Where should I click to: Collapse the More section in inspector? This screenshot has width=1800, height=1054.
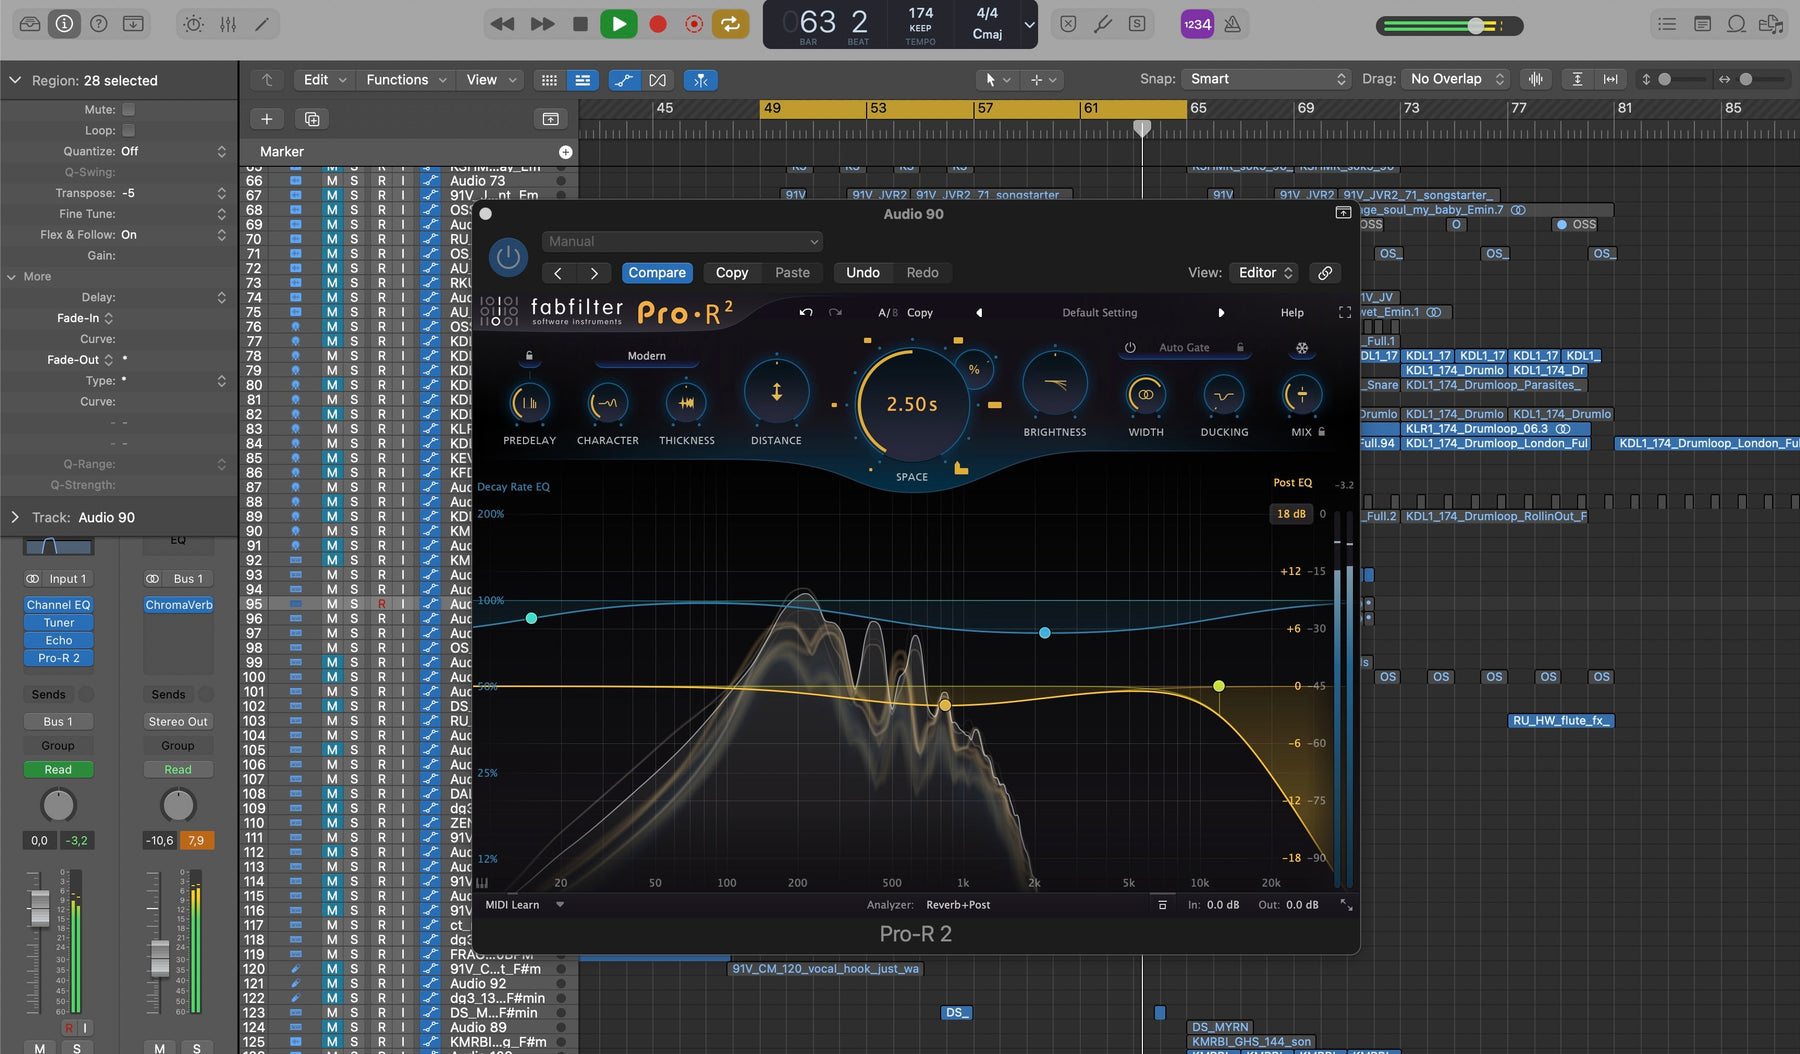pos(12,277)
